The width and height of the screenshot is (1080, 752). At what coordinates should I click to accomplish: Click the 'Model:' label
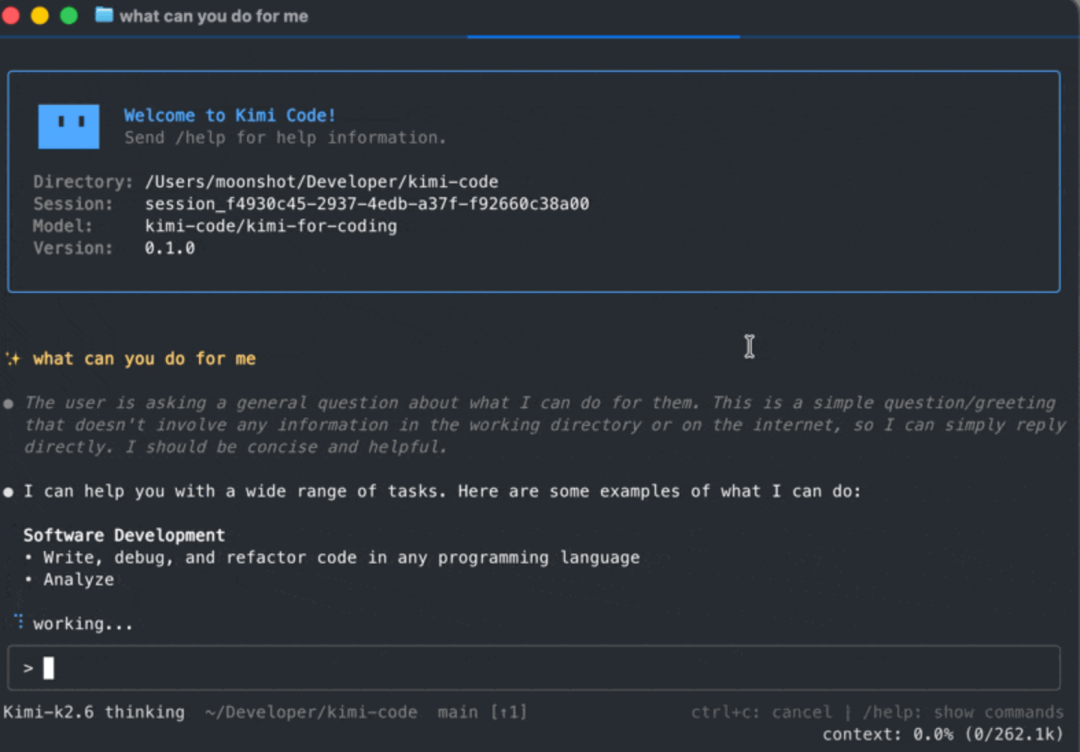(63, 226)
